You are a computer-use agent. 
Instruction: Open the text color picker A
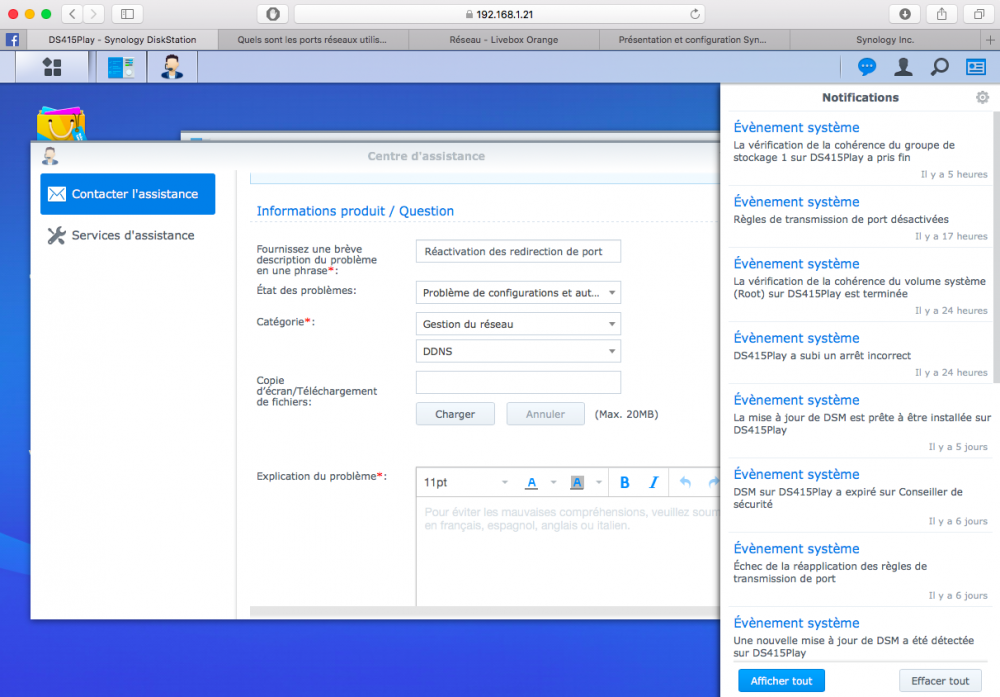click(x=531, y=483)
